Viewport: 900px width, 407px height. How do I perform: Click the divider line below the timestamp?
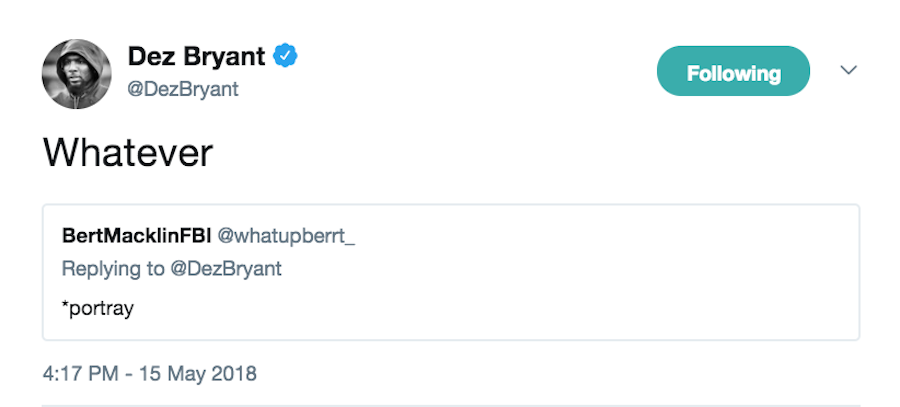[x=450, y=405]
